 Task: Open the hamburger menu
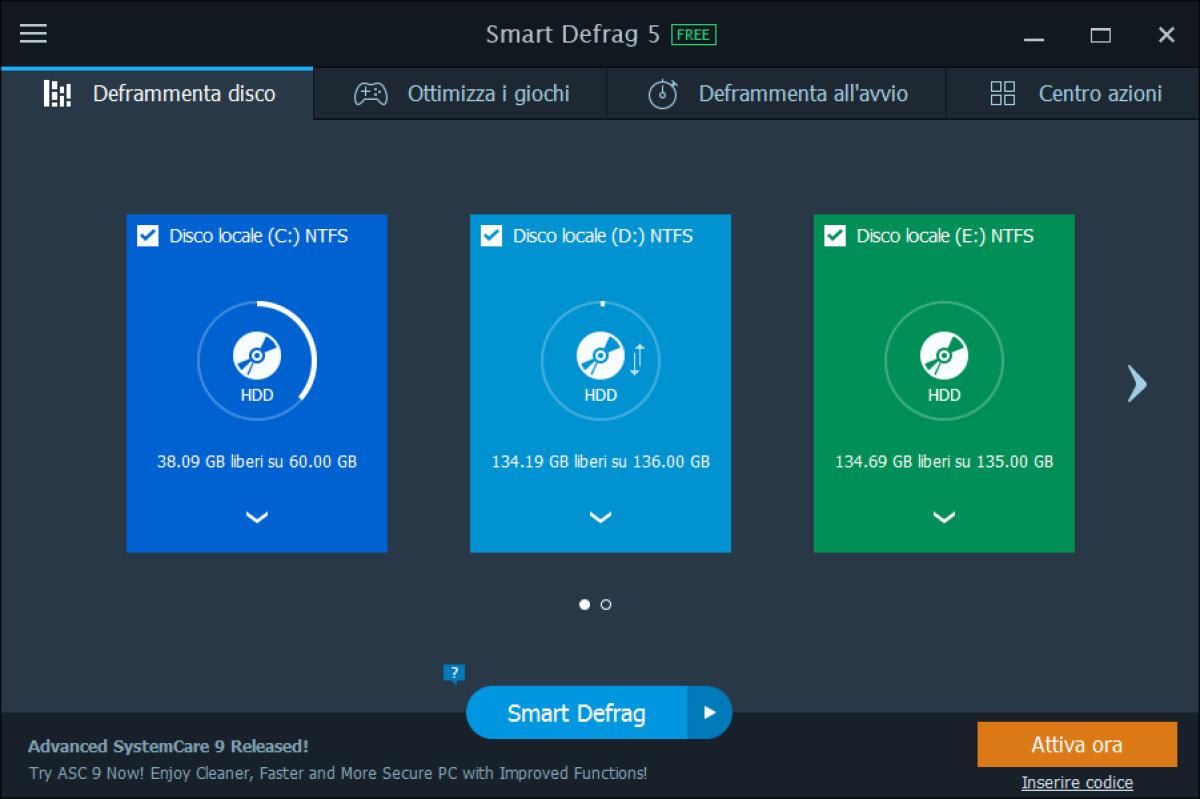(33, 33)
